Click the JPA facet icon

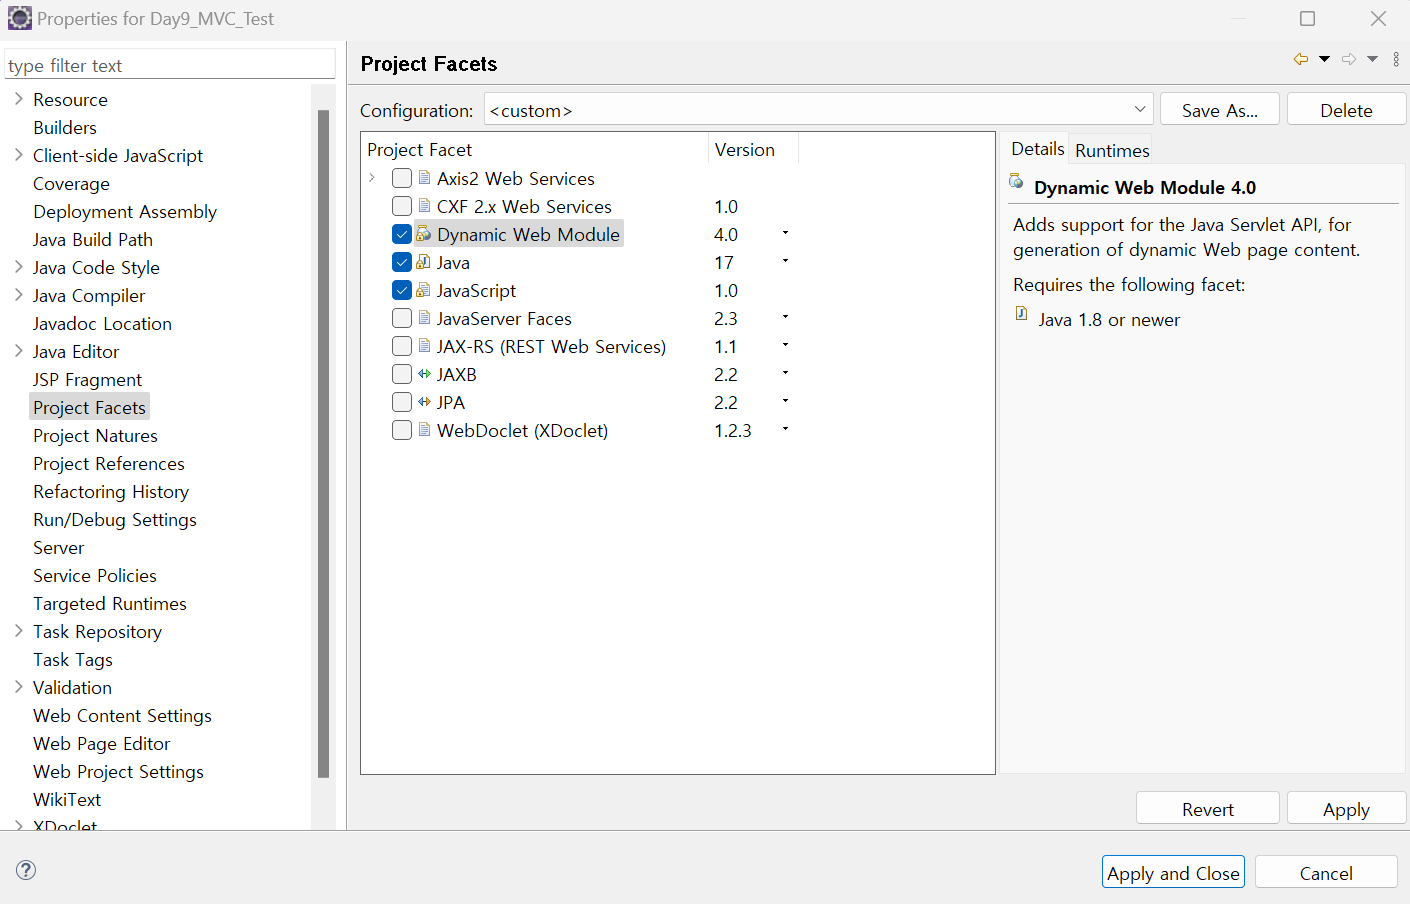point(424,402)
